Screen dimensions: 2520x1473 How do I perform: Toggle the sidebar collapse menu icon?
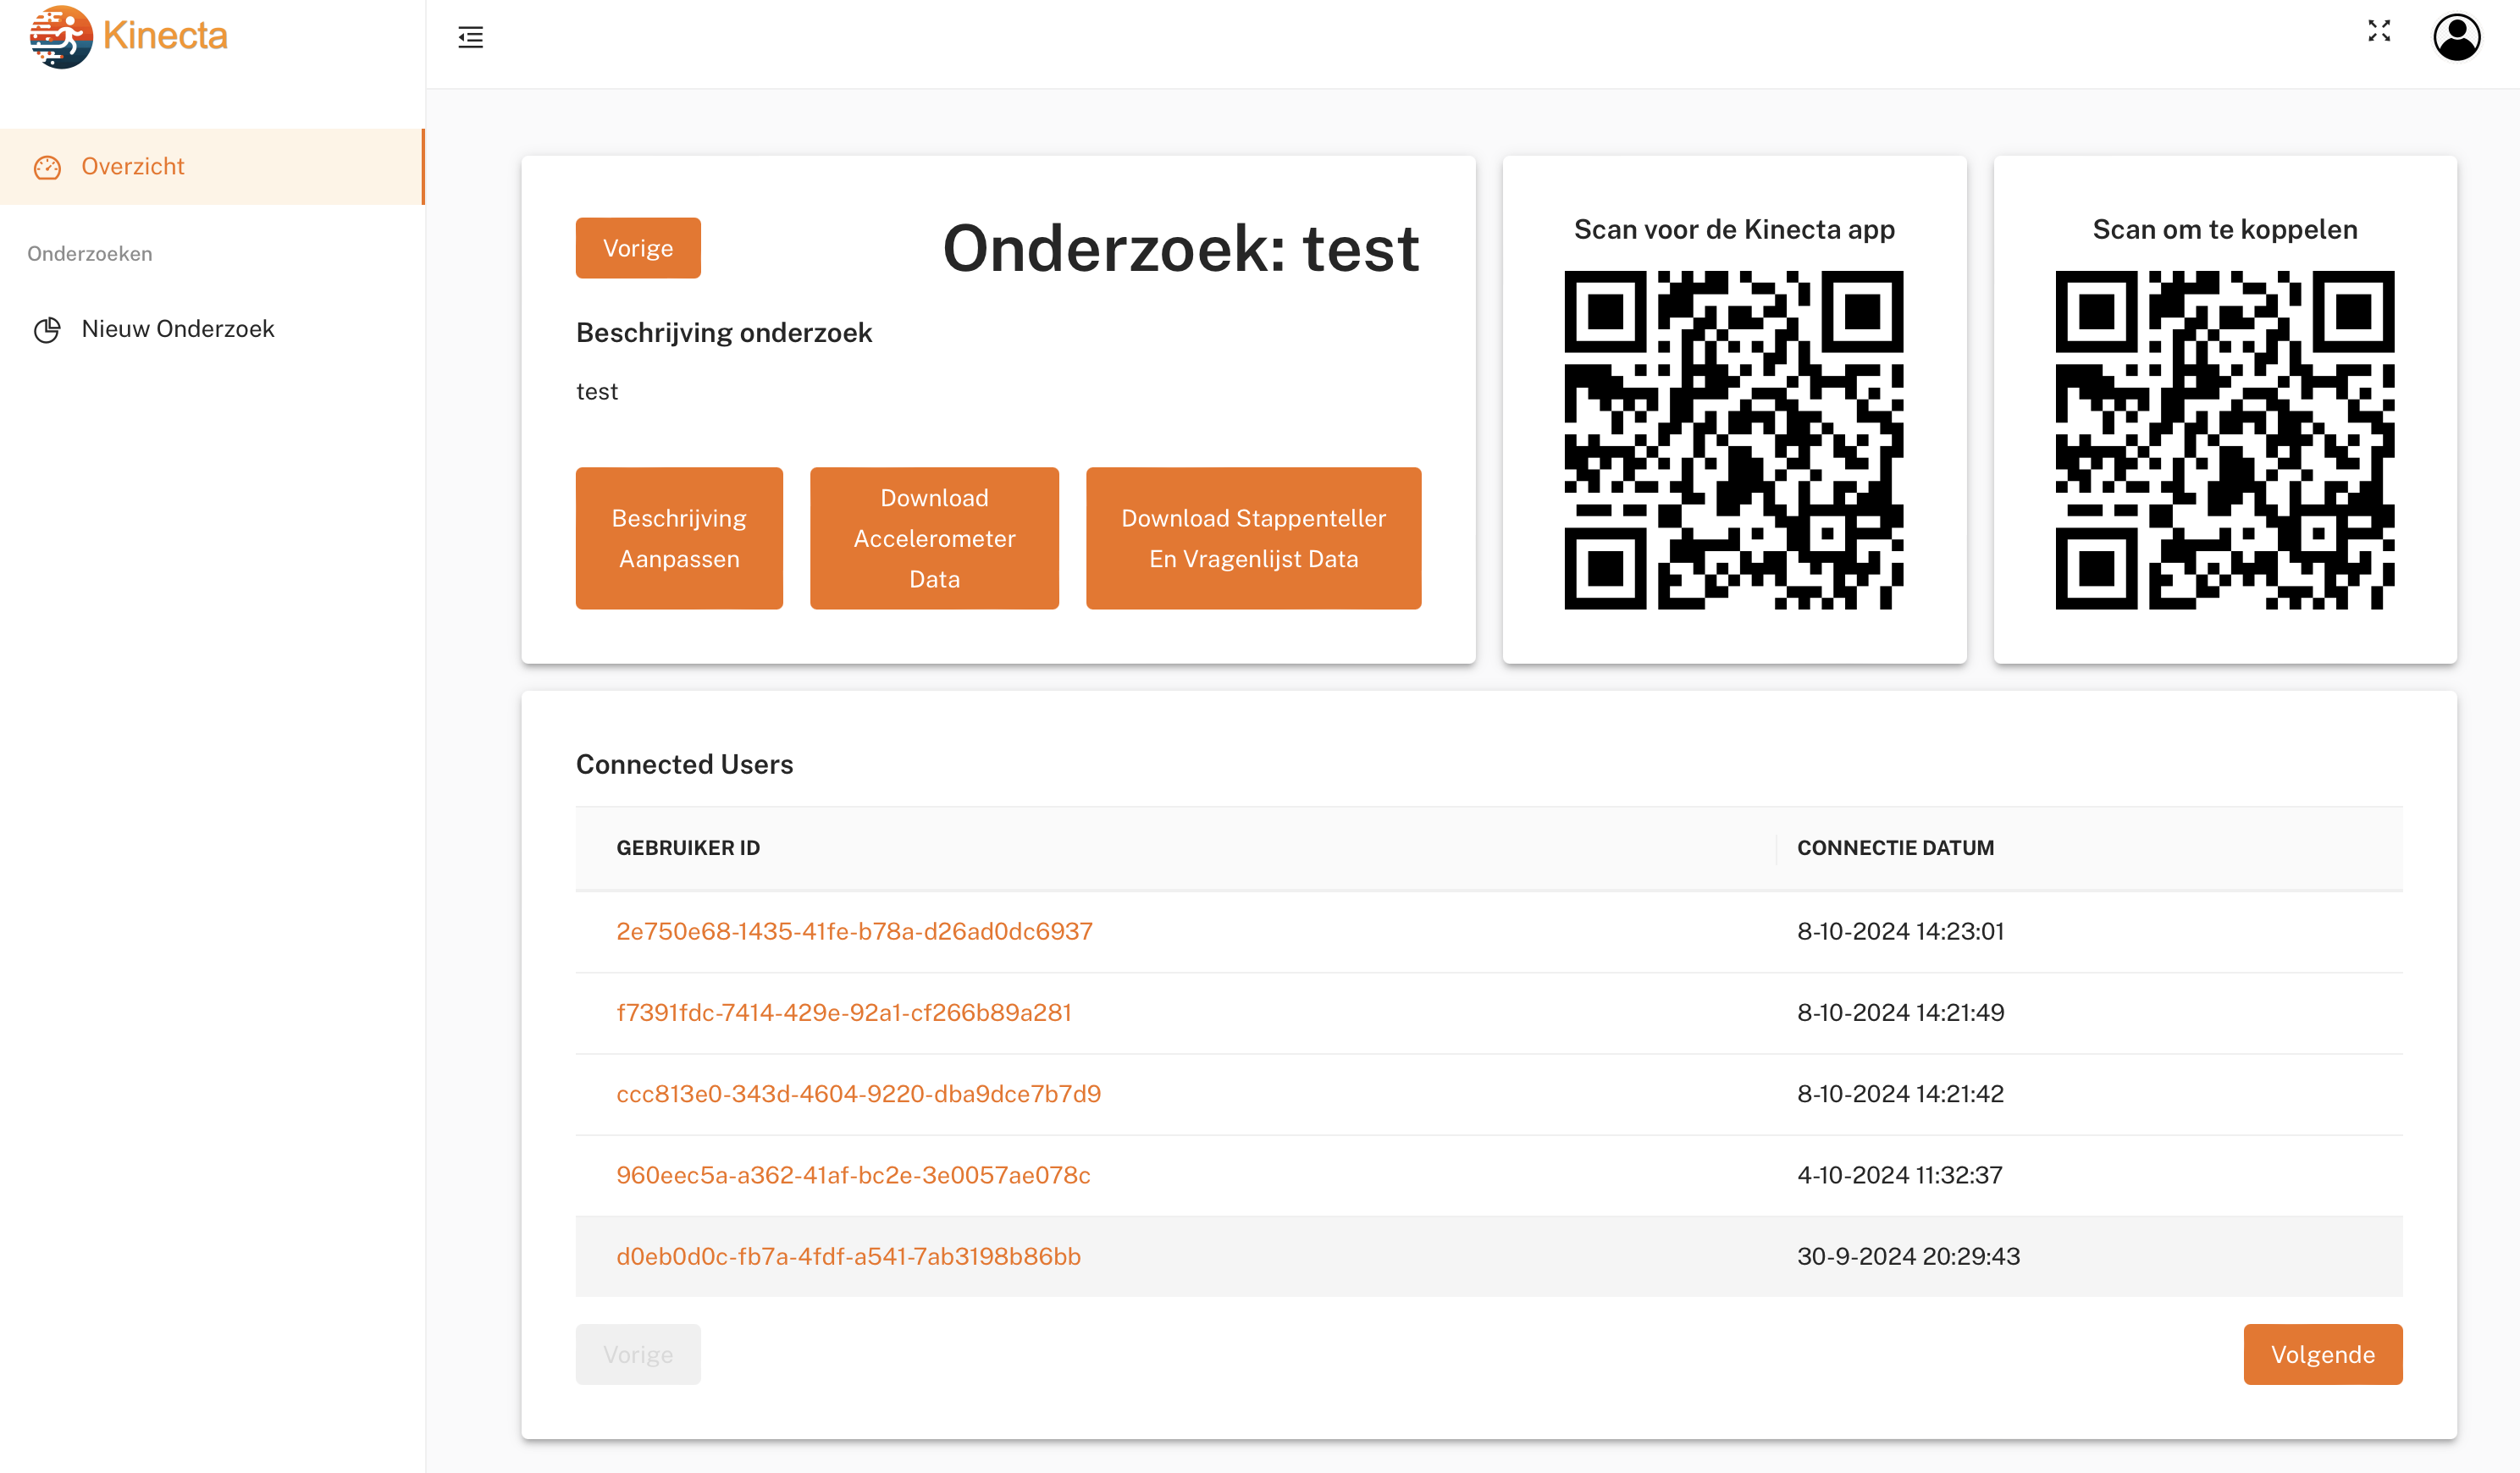coord(470,38)
